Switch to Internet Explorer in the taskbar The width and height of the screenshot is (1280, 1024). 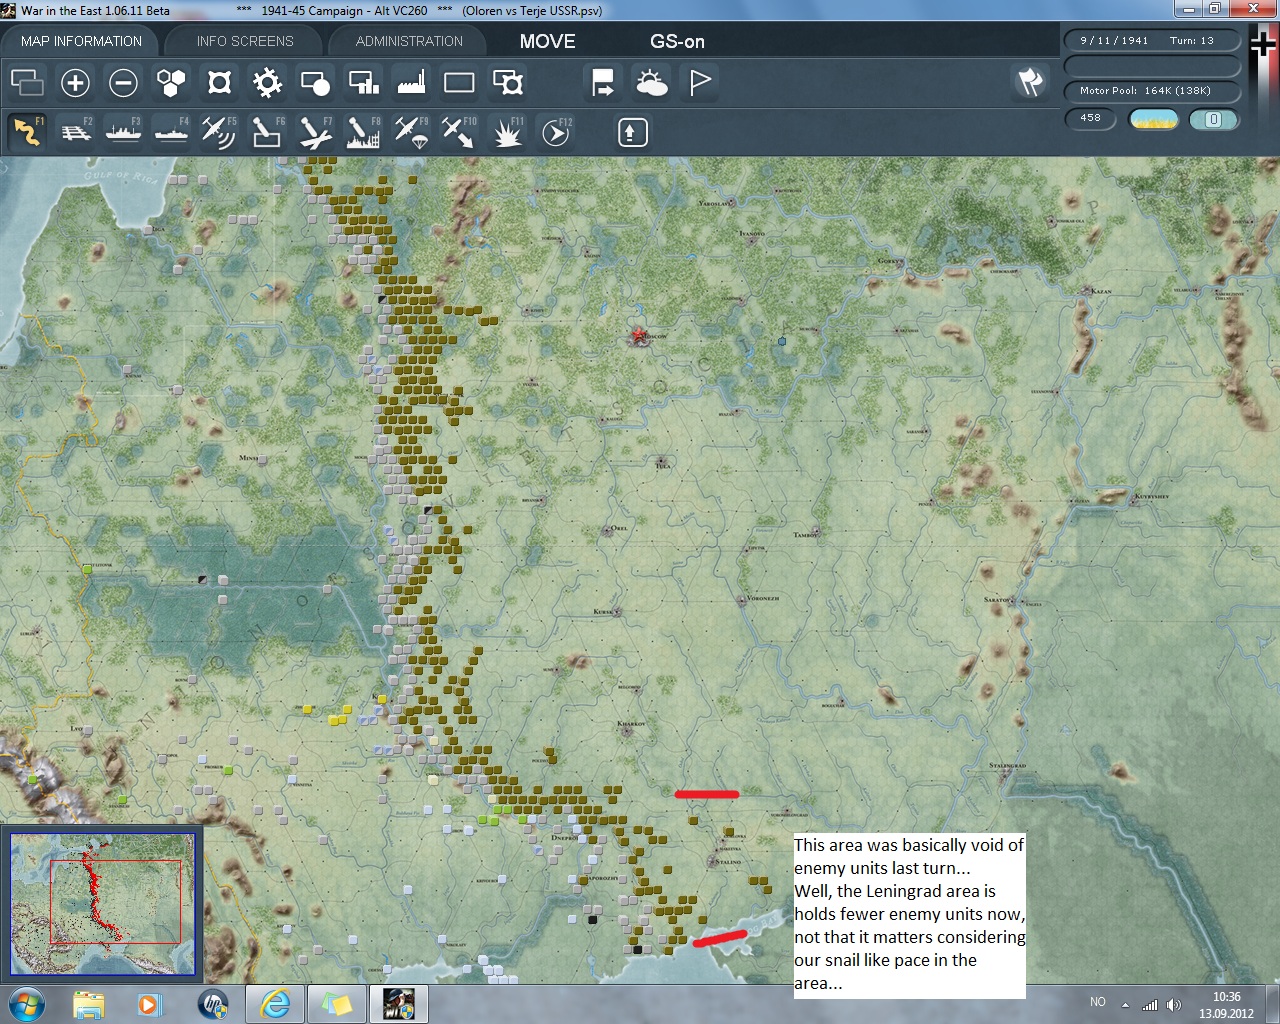tap(275, 1003)
